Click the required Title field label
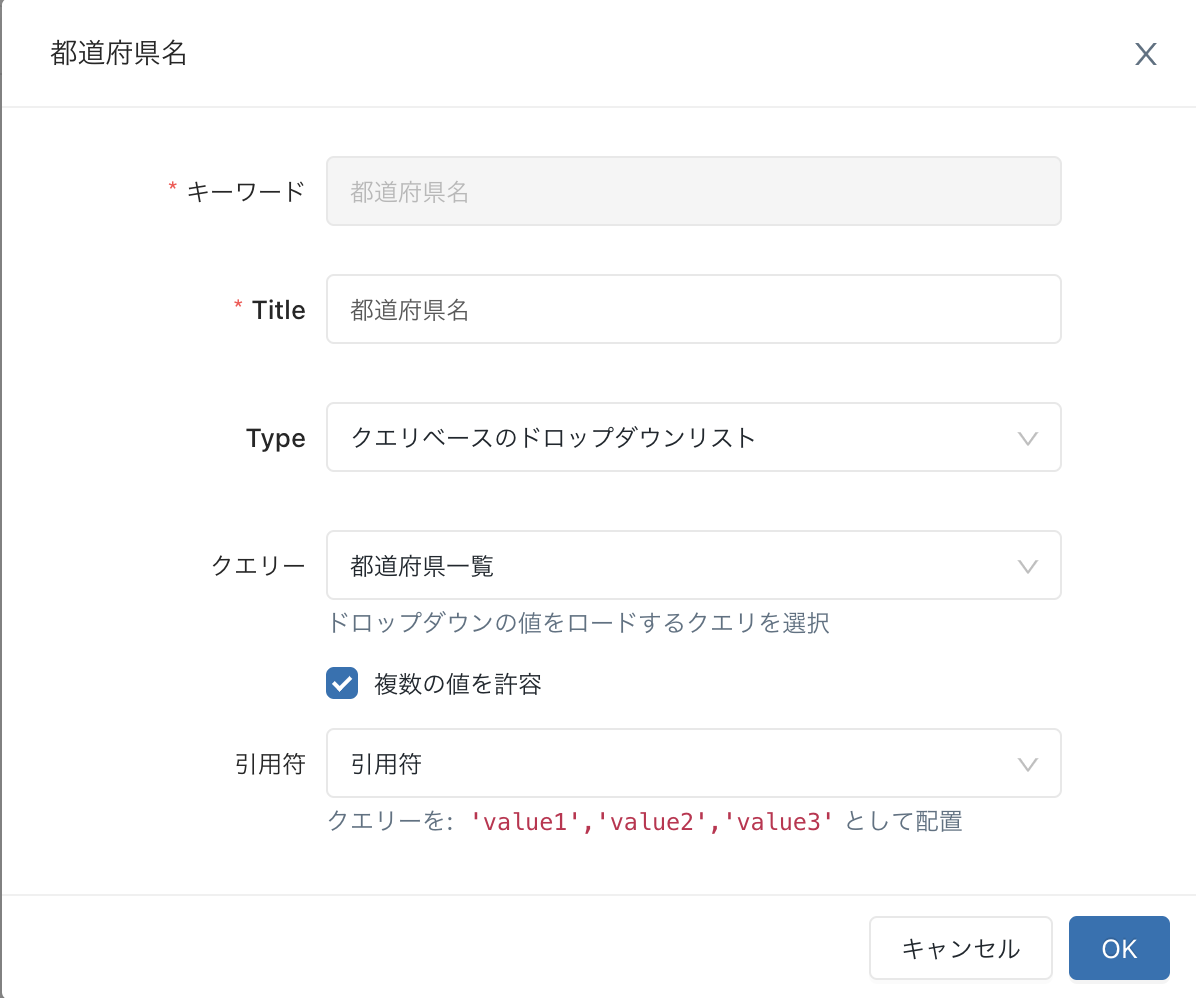This screenshot has height=998, width=1196. click(x=278, y=310)
